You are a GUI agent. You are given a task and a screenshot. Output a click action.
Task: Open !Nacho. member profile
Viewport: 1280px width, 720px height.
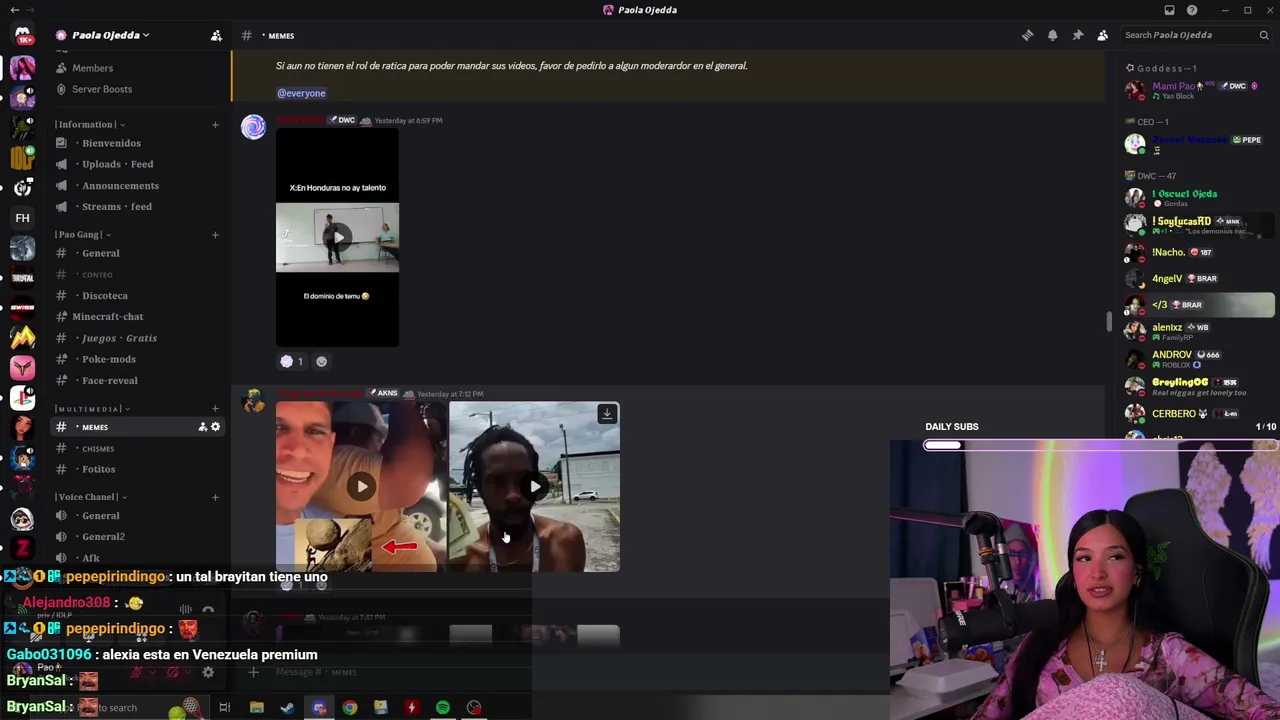click(1198, 252)
